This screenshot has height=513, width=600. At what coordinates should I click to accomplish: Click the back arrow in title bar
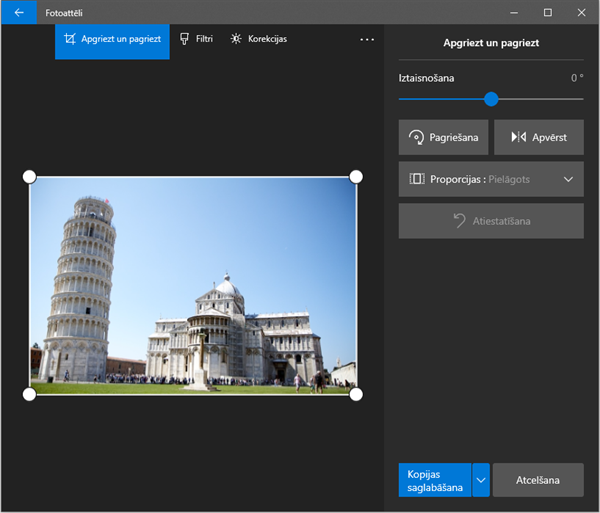(18, 12)
